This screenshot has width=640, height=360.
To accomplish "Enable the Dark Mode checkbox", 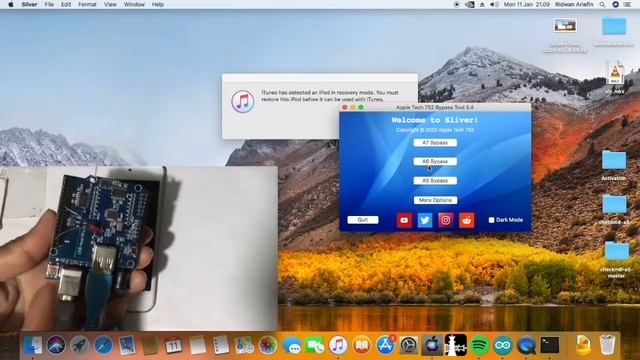I will [491, 220].
